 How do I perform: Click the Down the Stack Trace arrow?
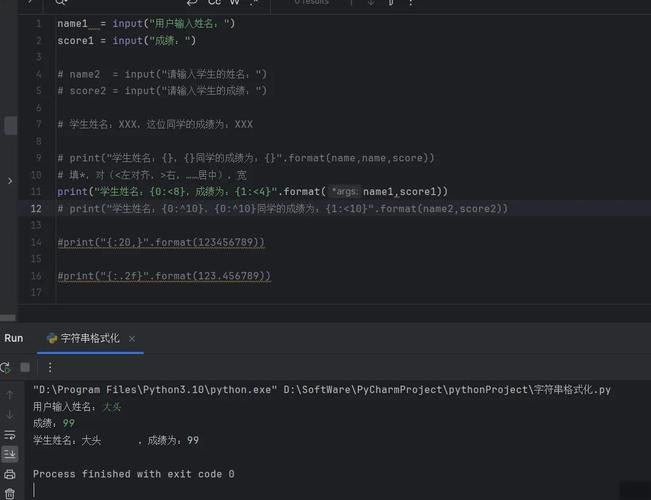[x=10, y=414]
